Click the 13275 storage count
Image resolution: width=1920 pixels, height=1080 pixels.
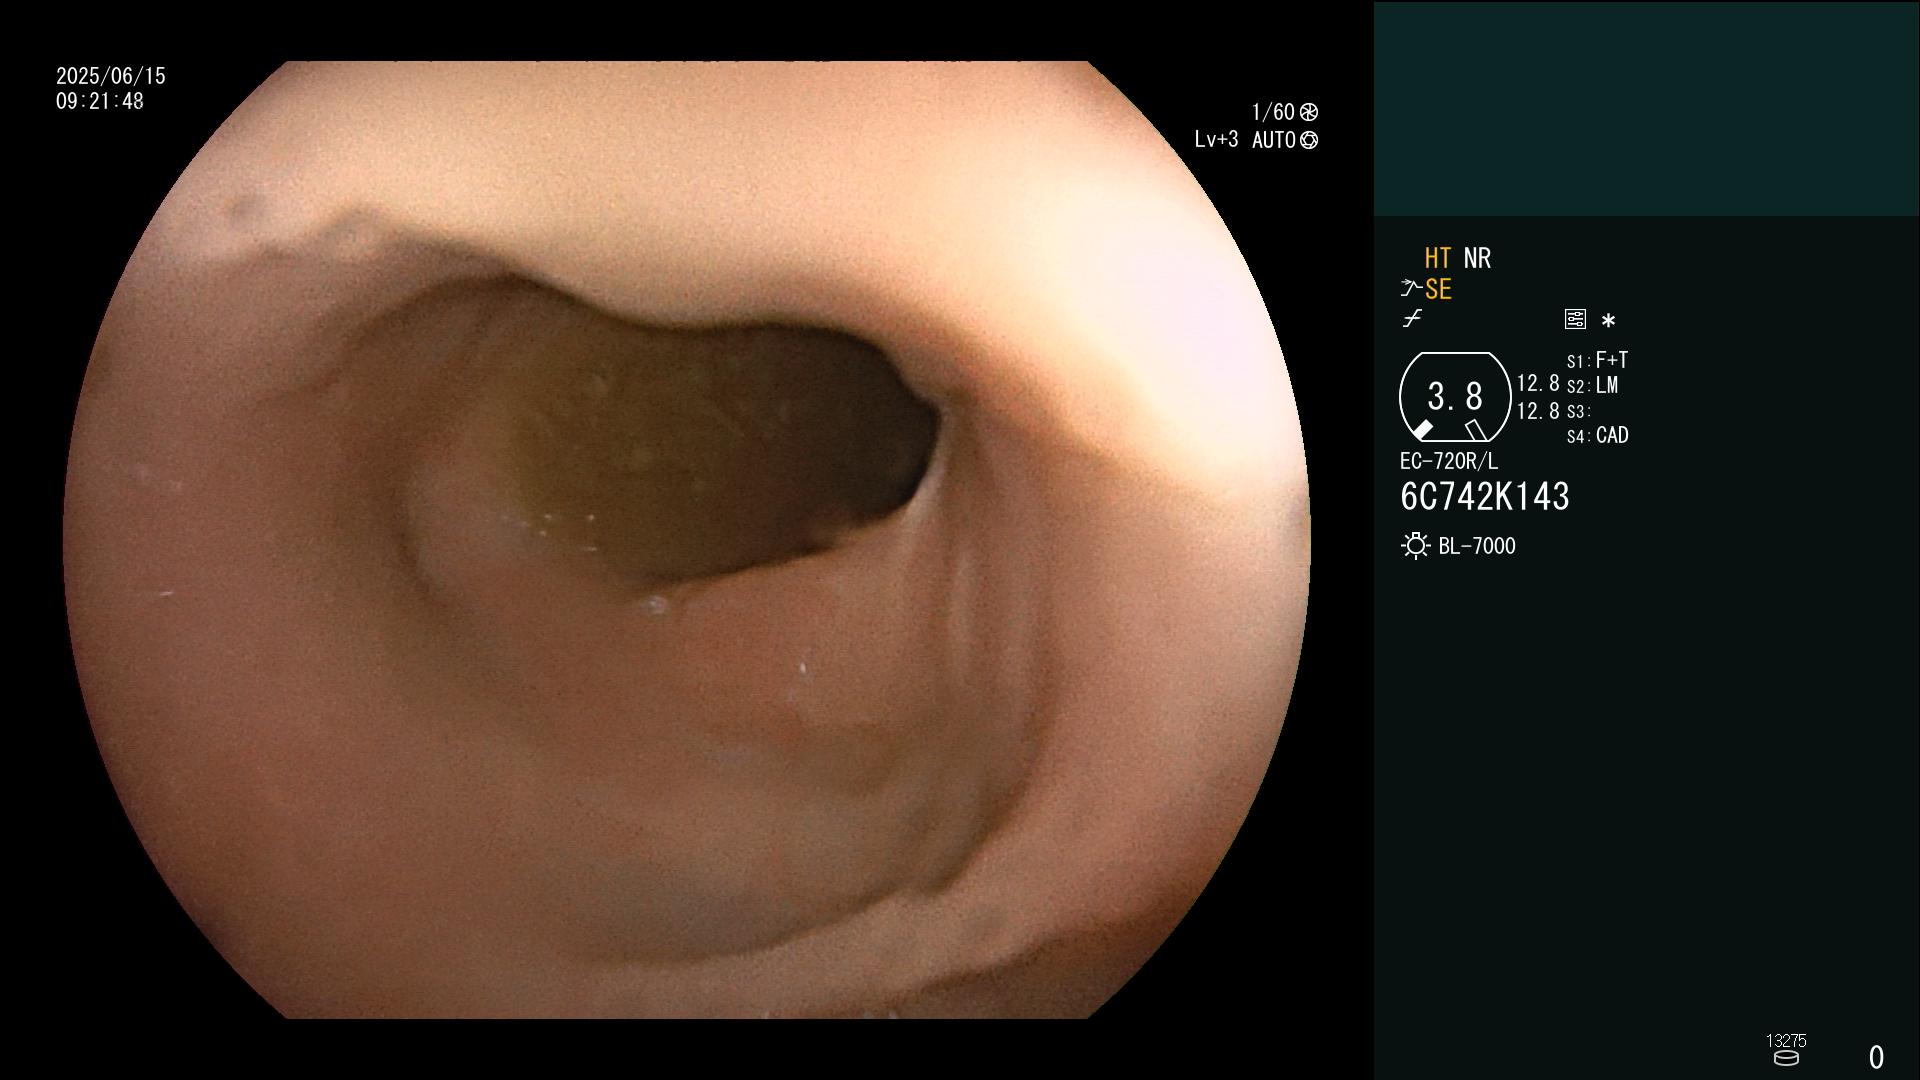(x=1786, y=1041)
